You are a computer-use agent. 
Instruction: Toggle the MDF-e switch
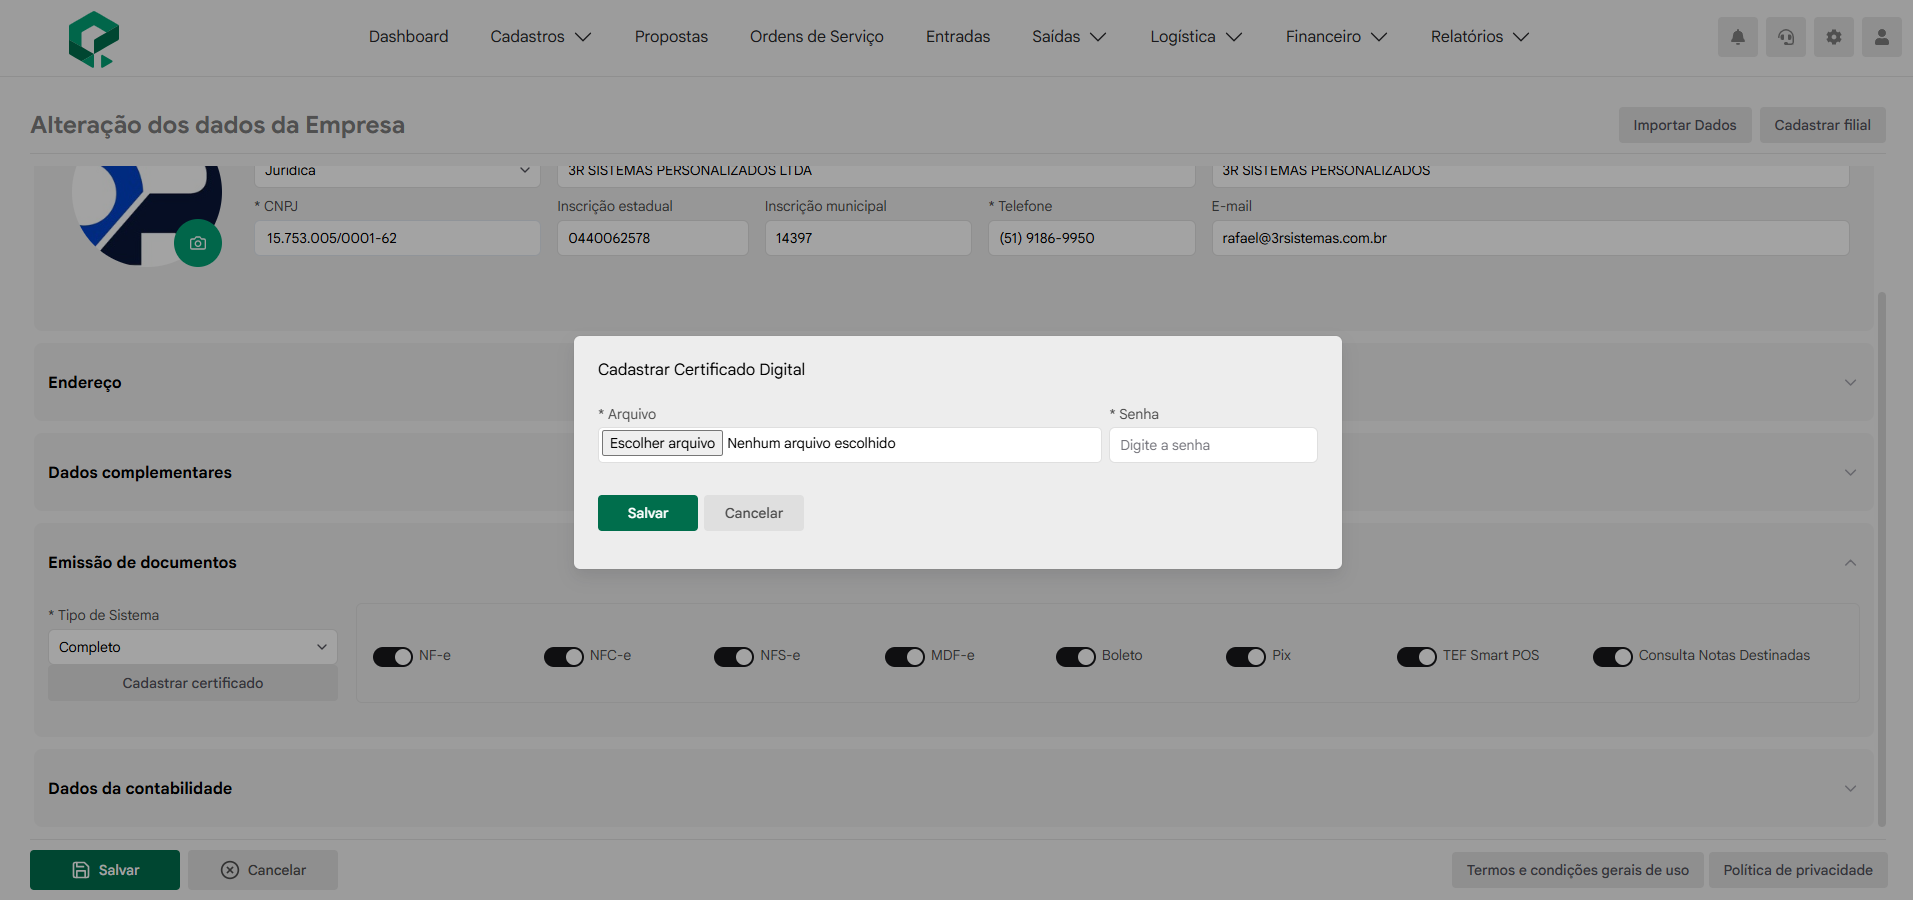(905, 657)
